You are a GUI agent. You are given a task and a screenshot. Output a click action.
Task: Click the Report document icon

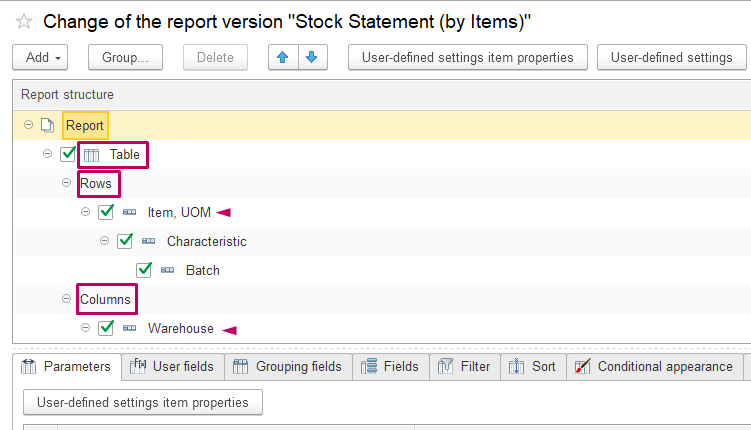point(47,125)
